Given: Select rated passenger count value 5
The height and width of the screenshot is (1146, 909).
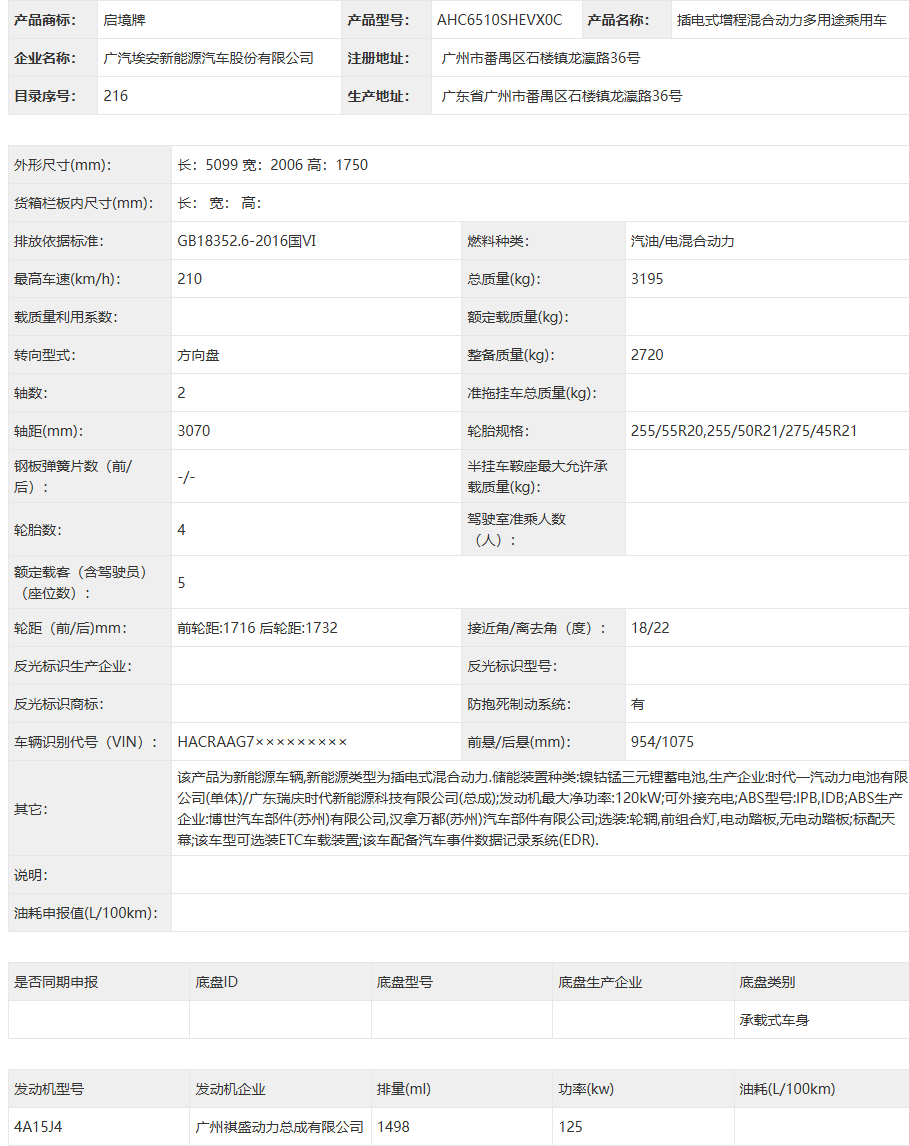Looking at the screenshot, I should (x=181, y=583).
